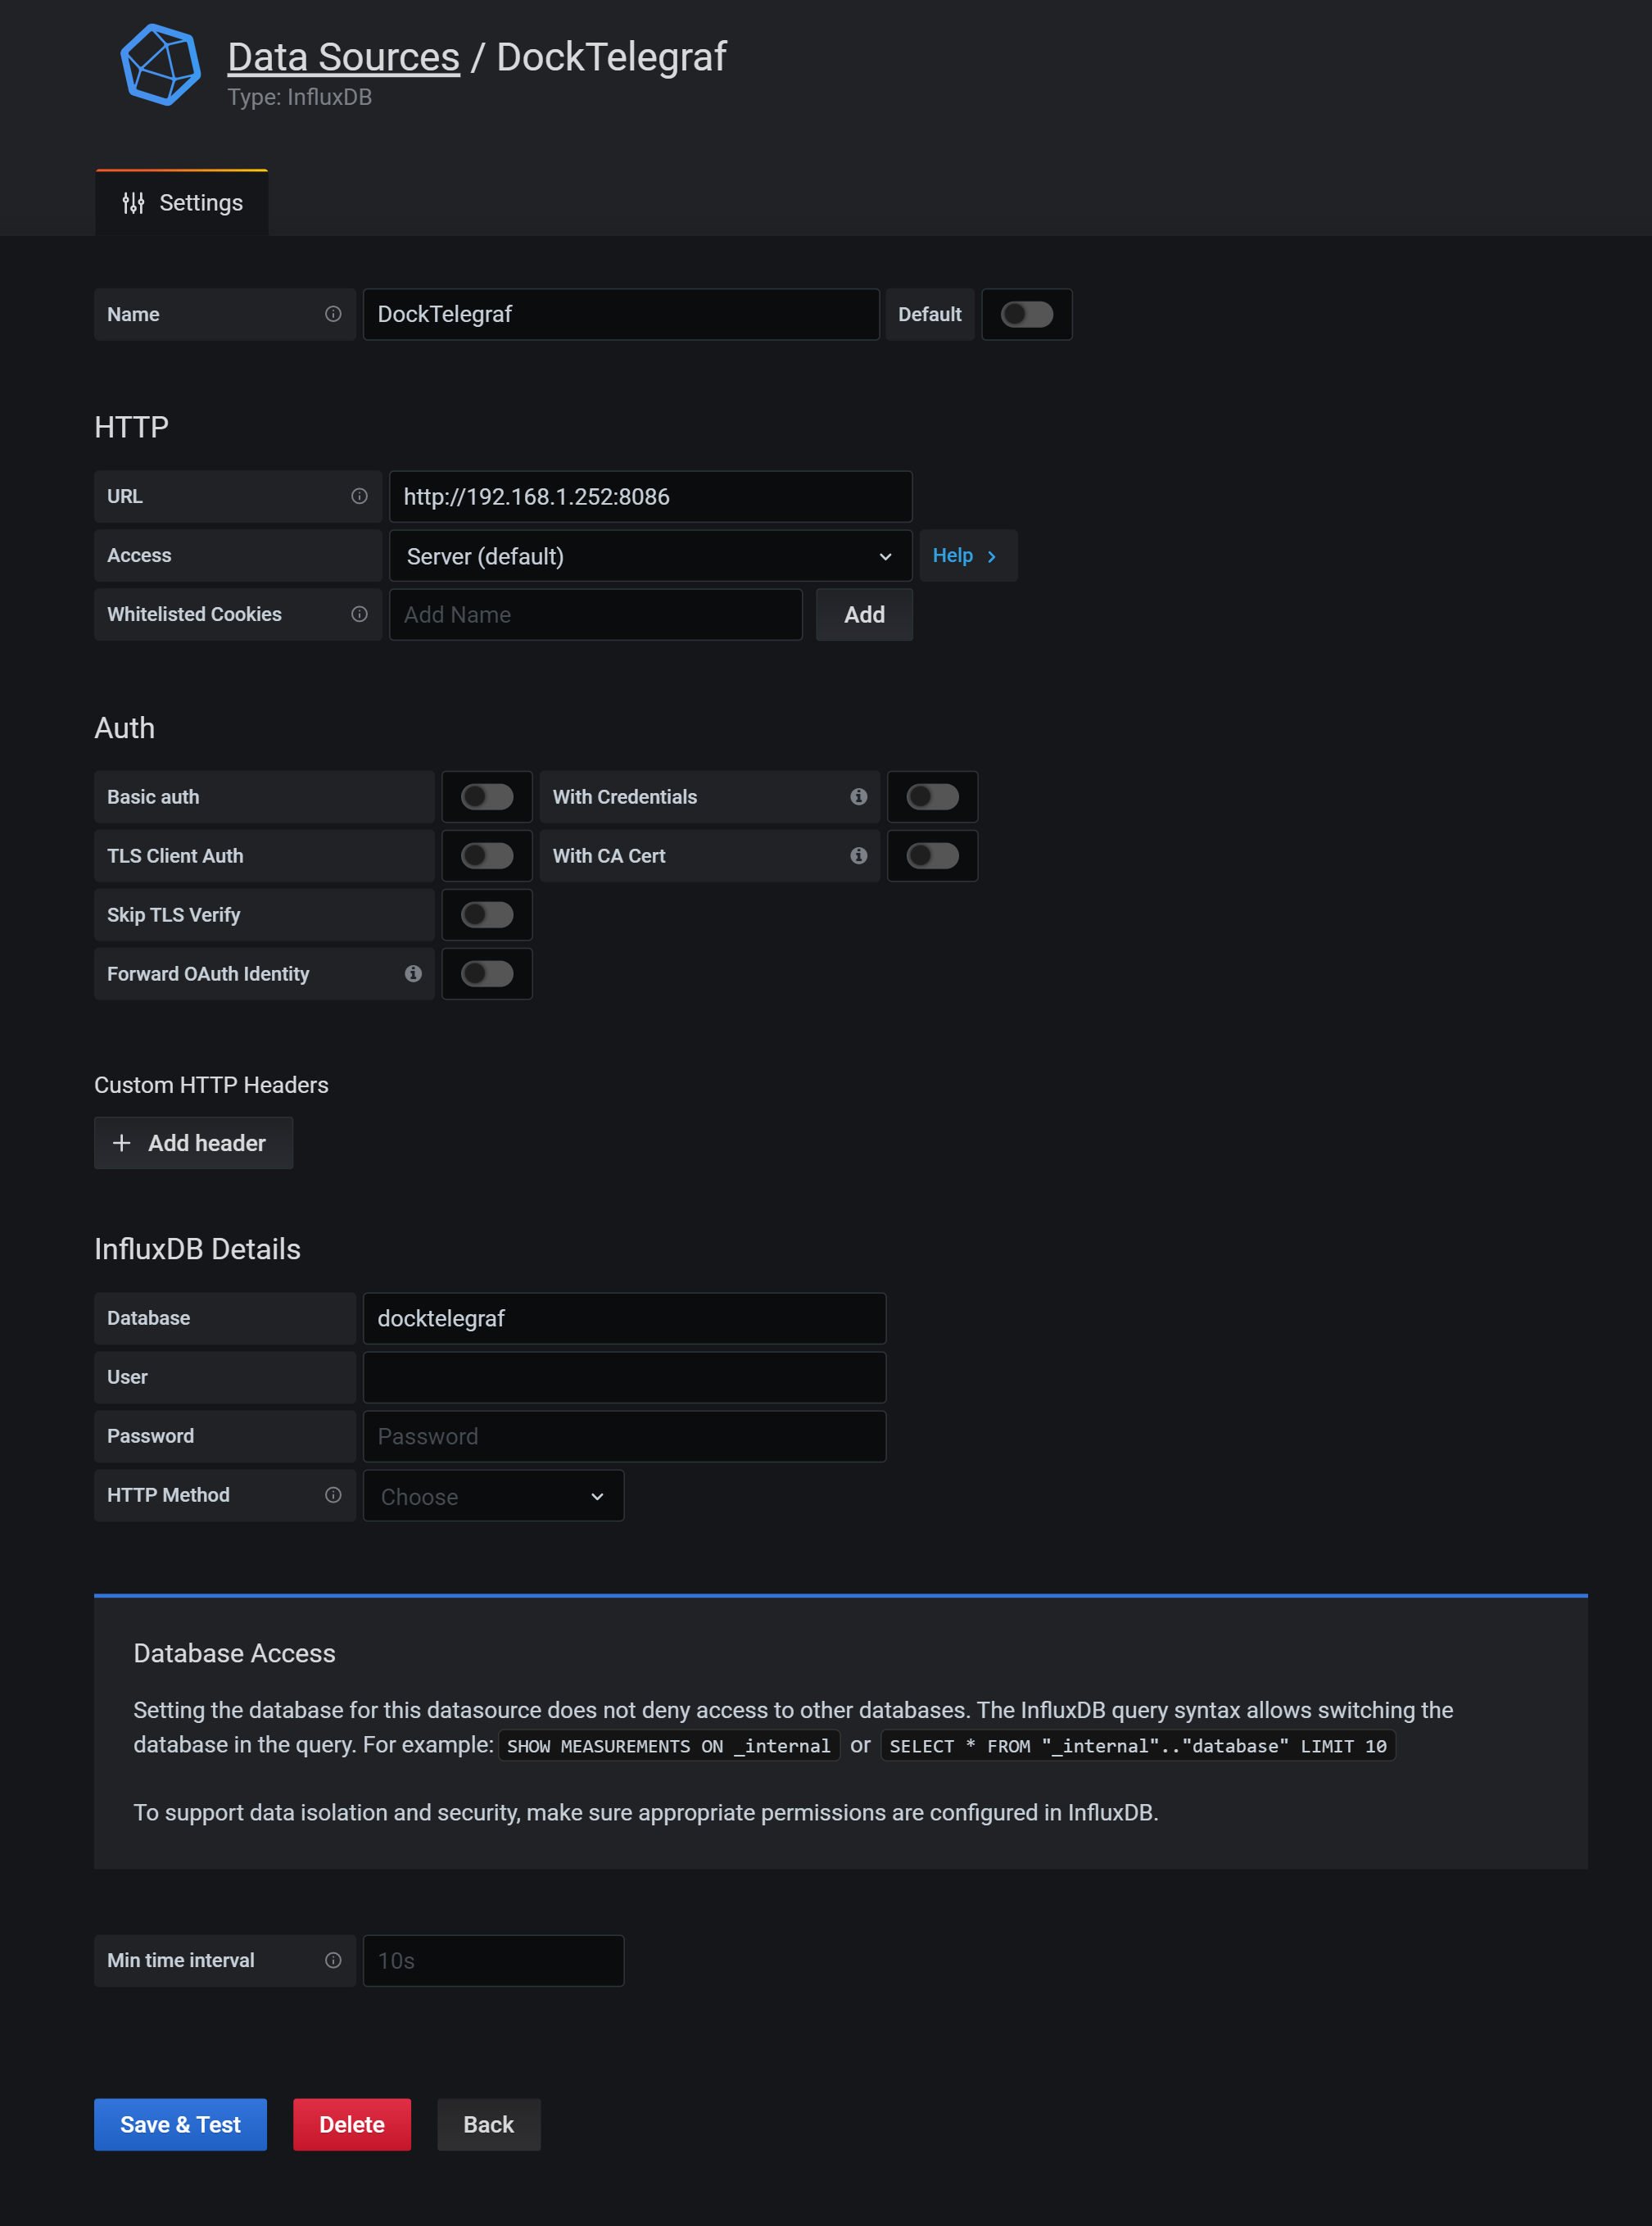The image size is (1652, 2226).
Task: Go to Data Sources breadcrumb link
Action: pos(343,57)
